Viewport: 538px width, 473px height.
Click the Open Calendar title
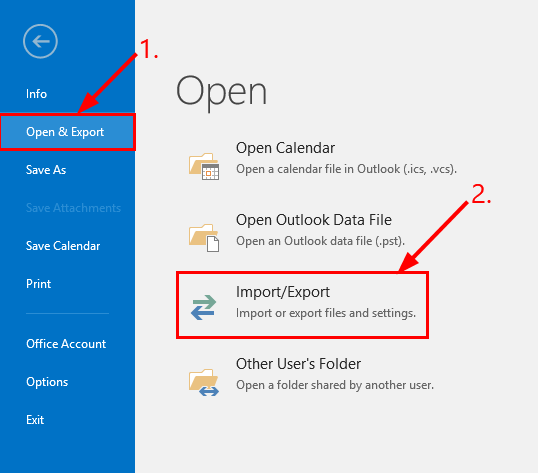[x=285, y=149]
